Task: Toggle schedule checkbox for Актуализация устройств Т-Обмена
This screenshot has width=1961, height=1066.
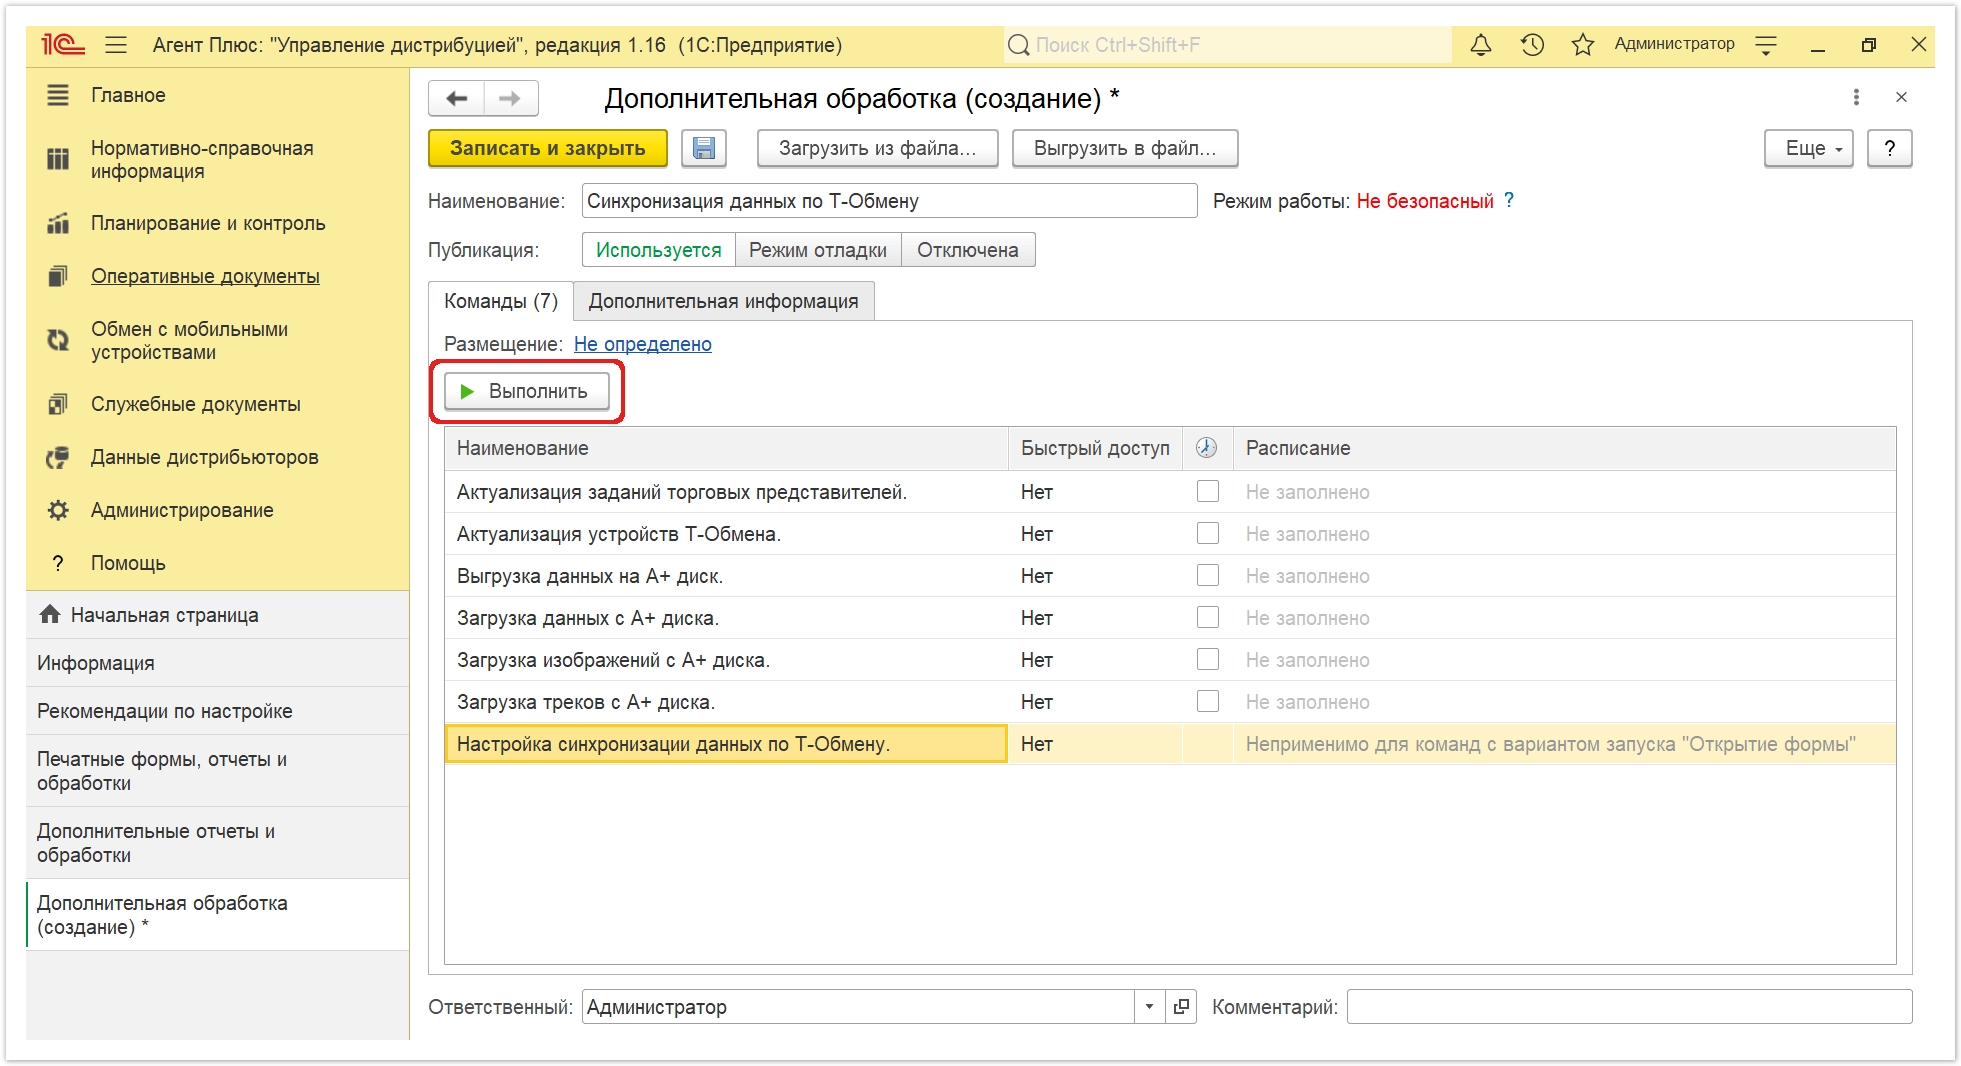Action: click(1208, 533)
